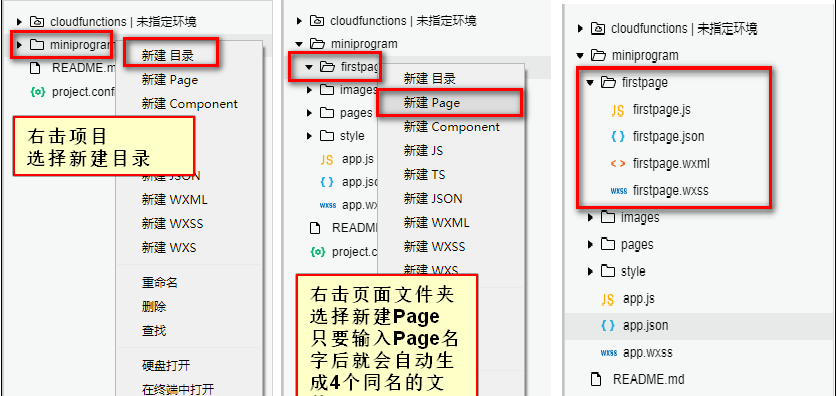This screenshot has height=396, width=837.
Task: Expand the style folder arrow in middle panel
Action: tap(309, 136)
